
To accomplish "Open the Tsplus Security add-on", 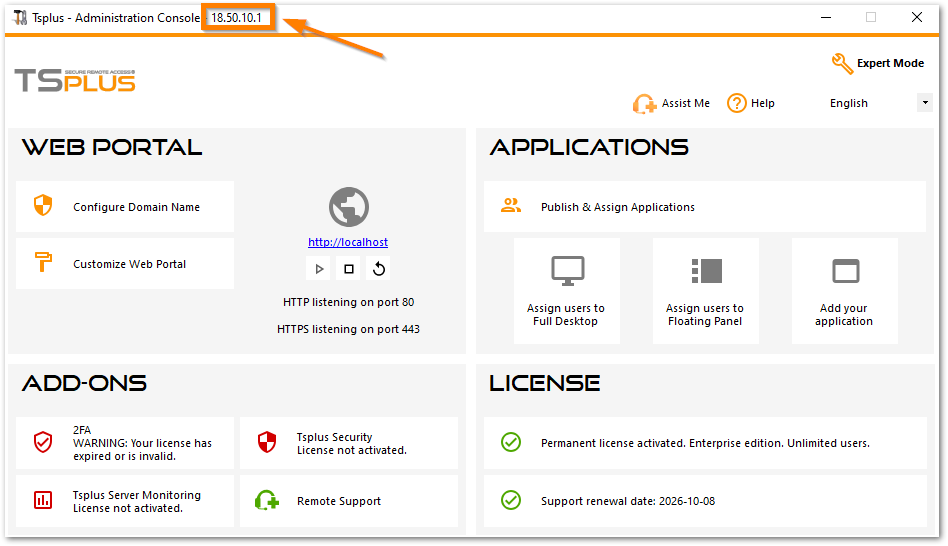I will (x=349, y=443).
